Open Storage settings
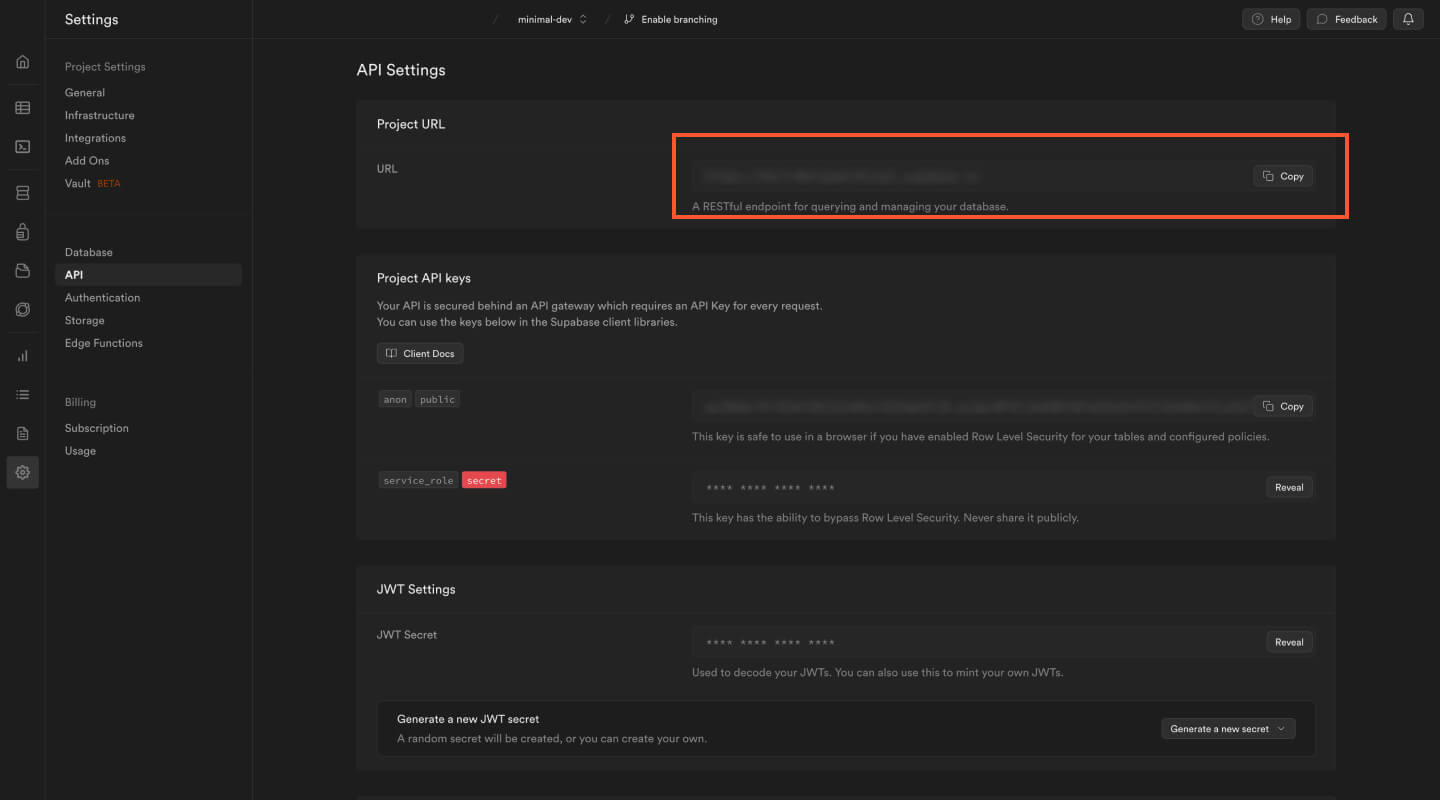1440x800 pixels. [x=84, y=320]
